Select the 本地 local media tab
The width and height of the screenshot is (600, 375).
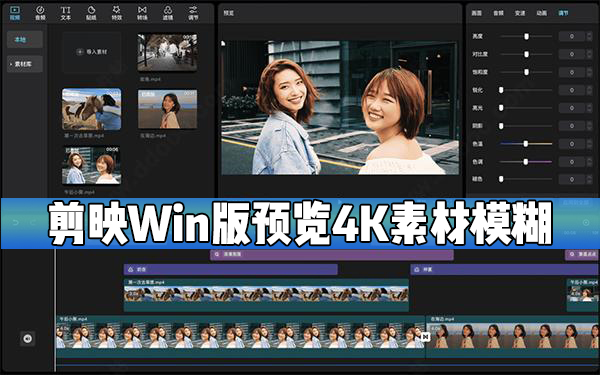click(x=24, y=39)
